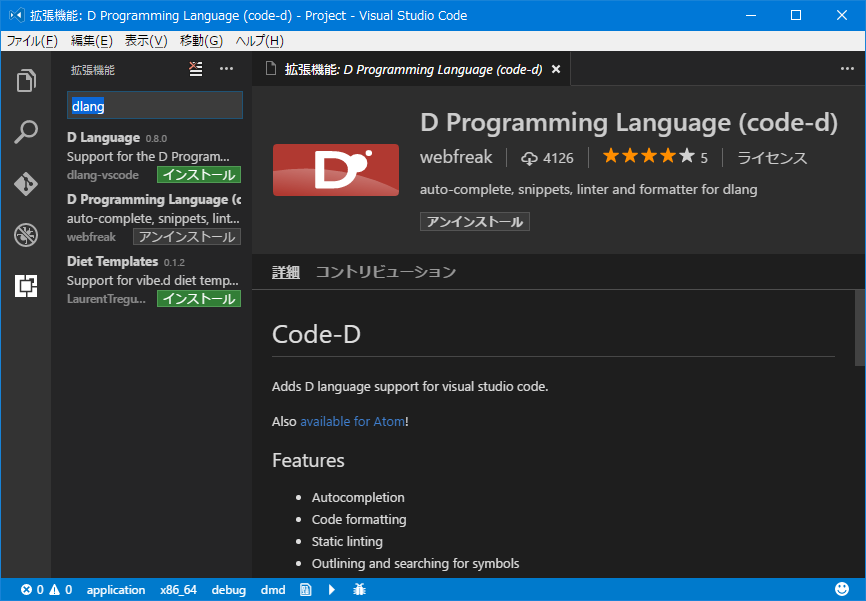The height and width of the screenshot is (601, 866).
Task: Click the download count cloud icon
Action: [529, 159]
